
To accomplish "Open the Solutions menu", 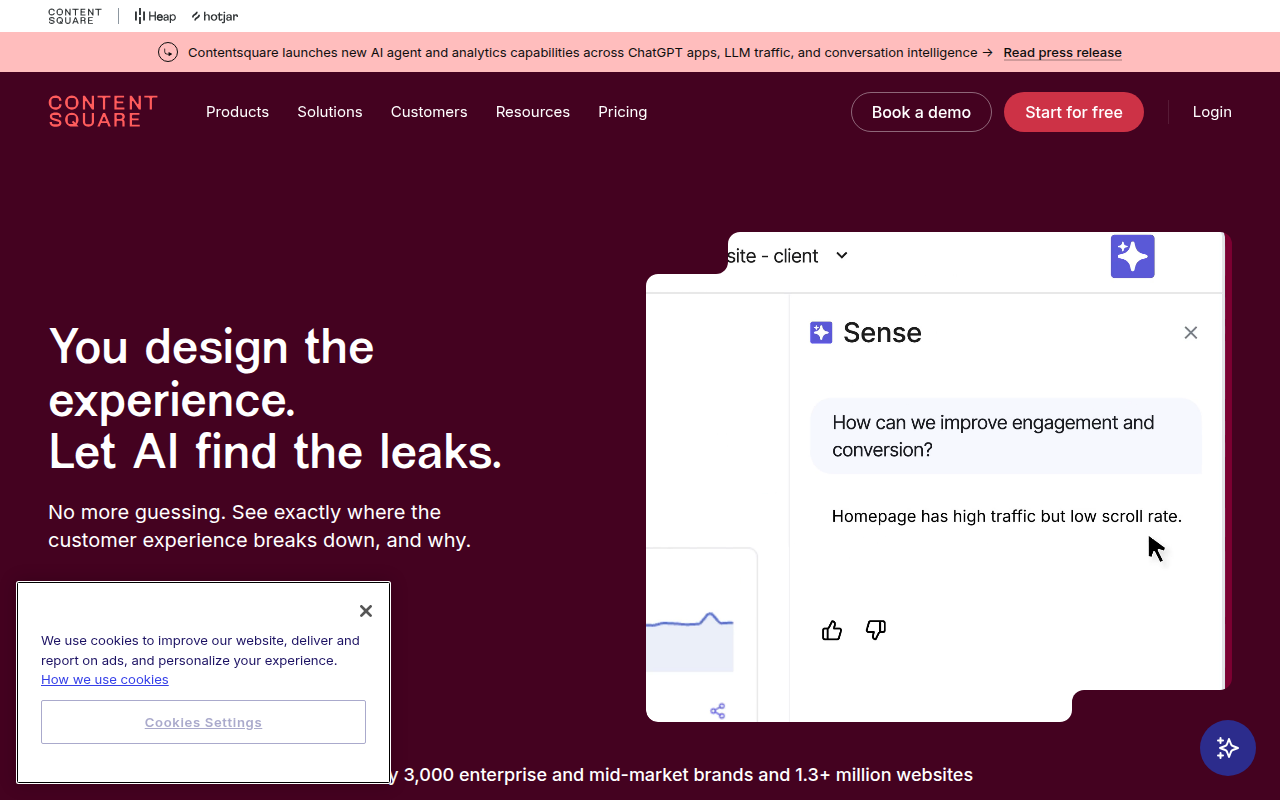I will 330,112.
